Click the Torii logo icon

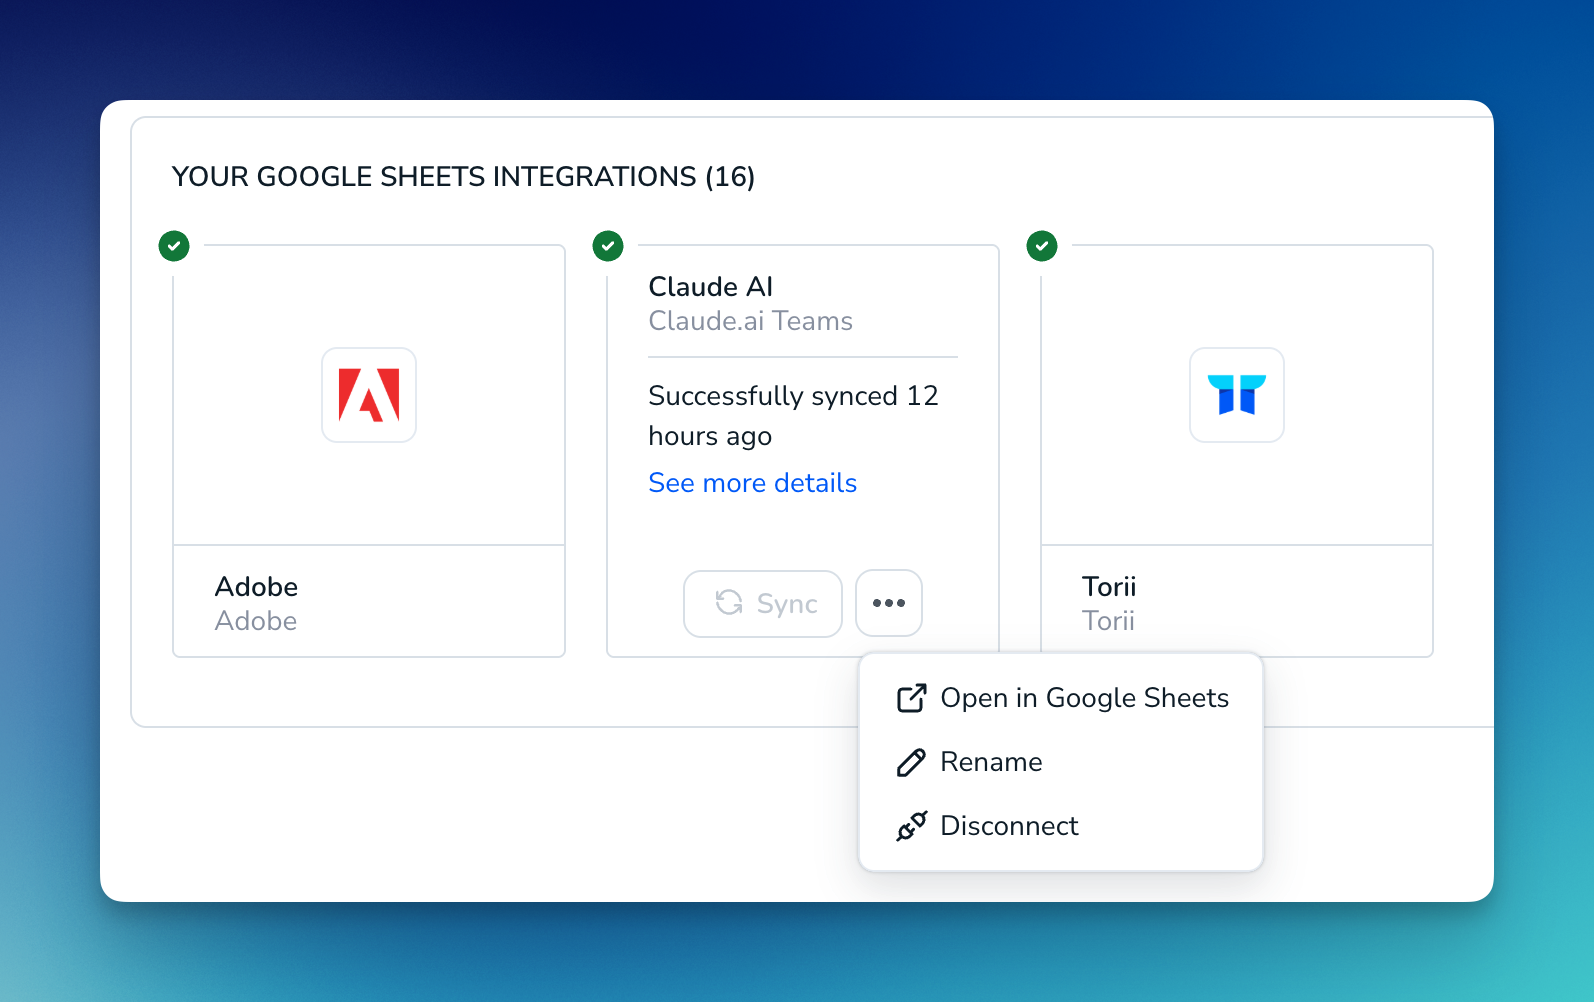point(1237,395)
